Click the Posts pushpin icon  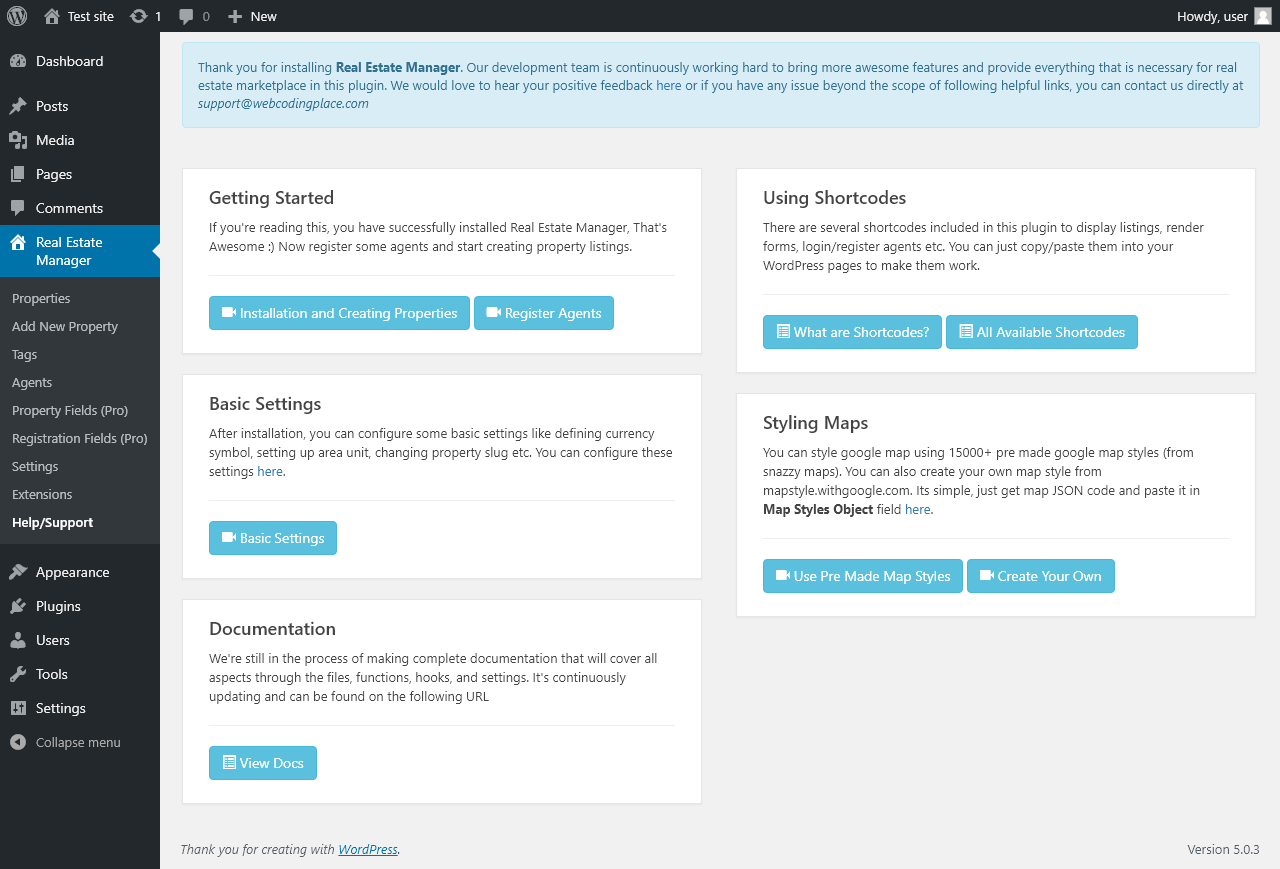[x=18, y=106]
